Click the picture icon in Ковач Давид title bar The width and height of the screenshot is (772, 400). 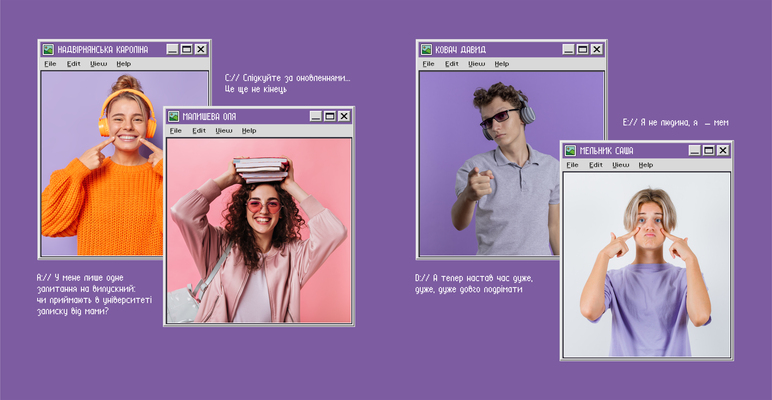click(x=426, y=49)
